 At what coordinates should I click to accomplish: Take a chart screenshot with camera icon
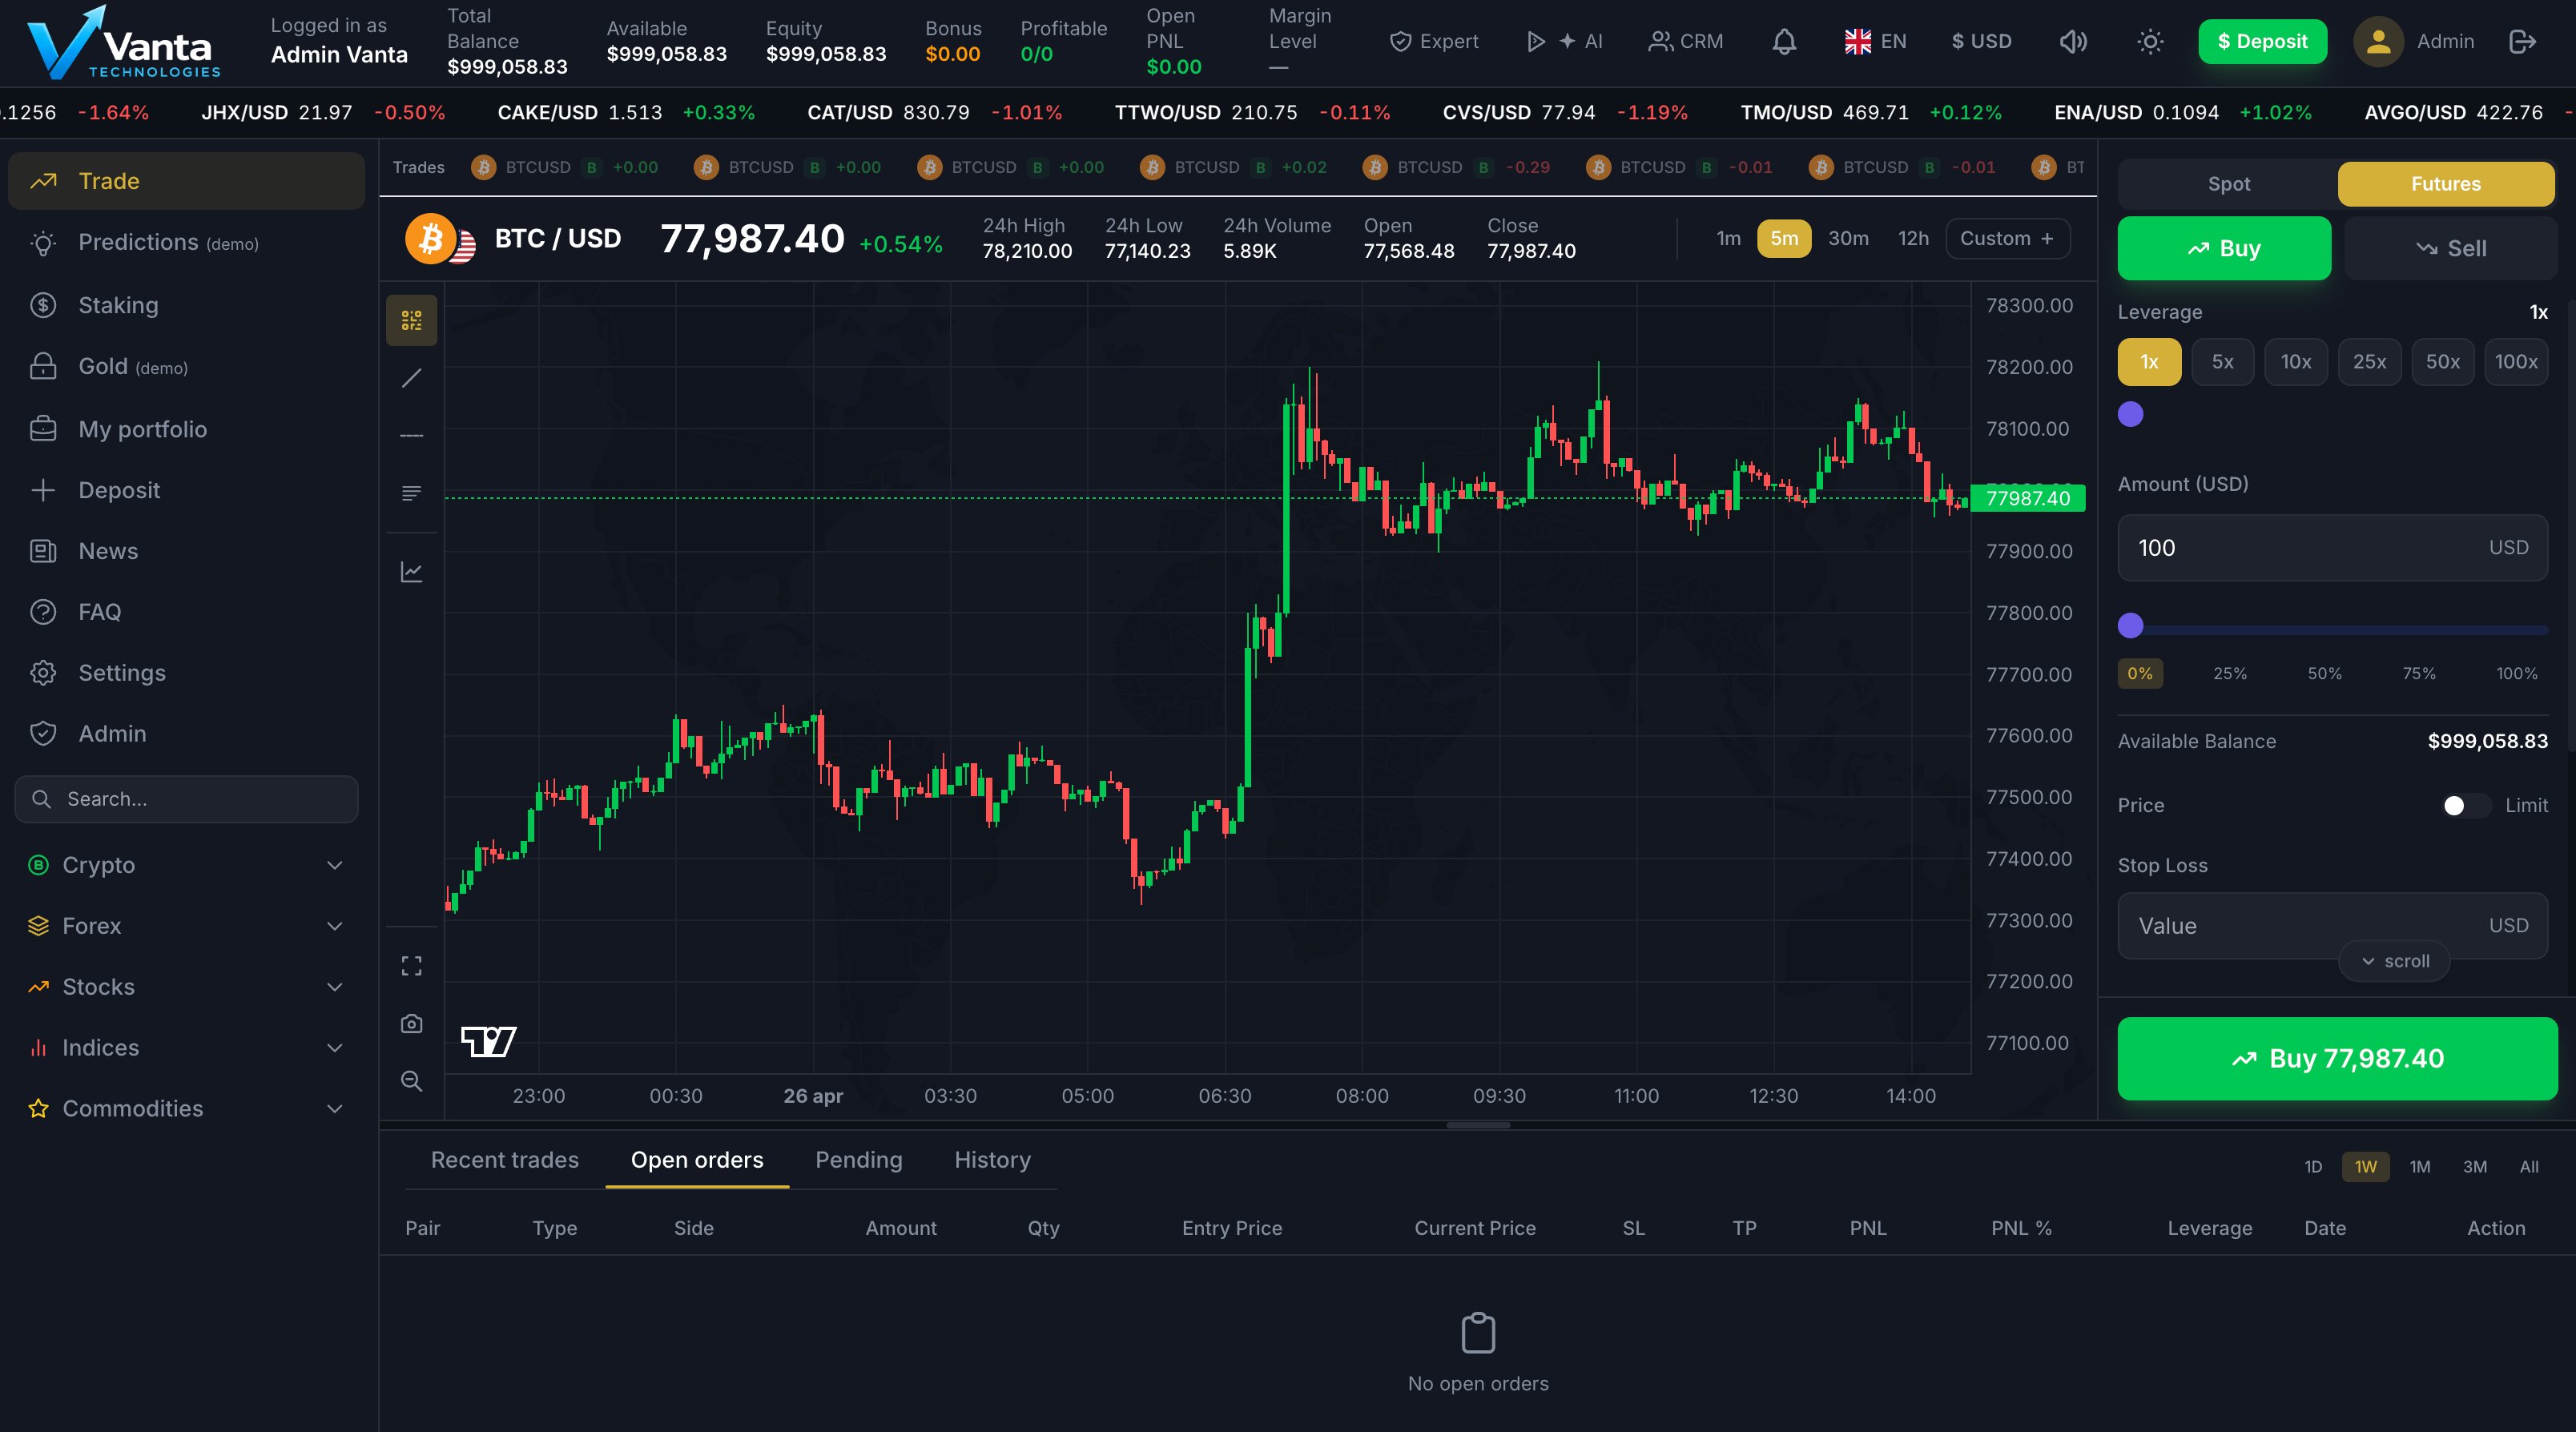[411, 1023]
